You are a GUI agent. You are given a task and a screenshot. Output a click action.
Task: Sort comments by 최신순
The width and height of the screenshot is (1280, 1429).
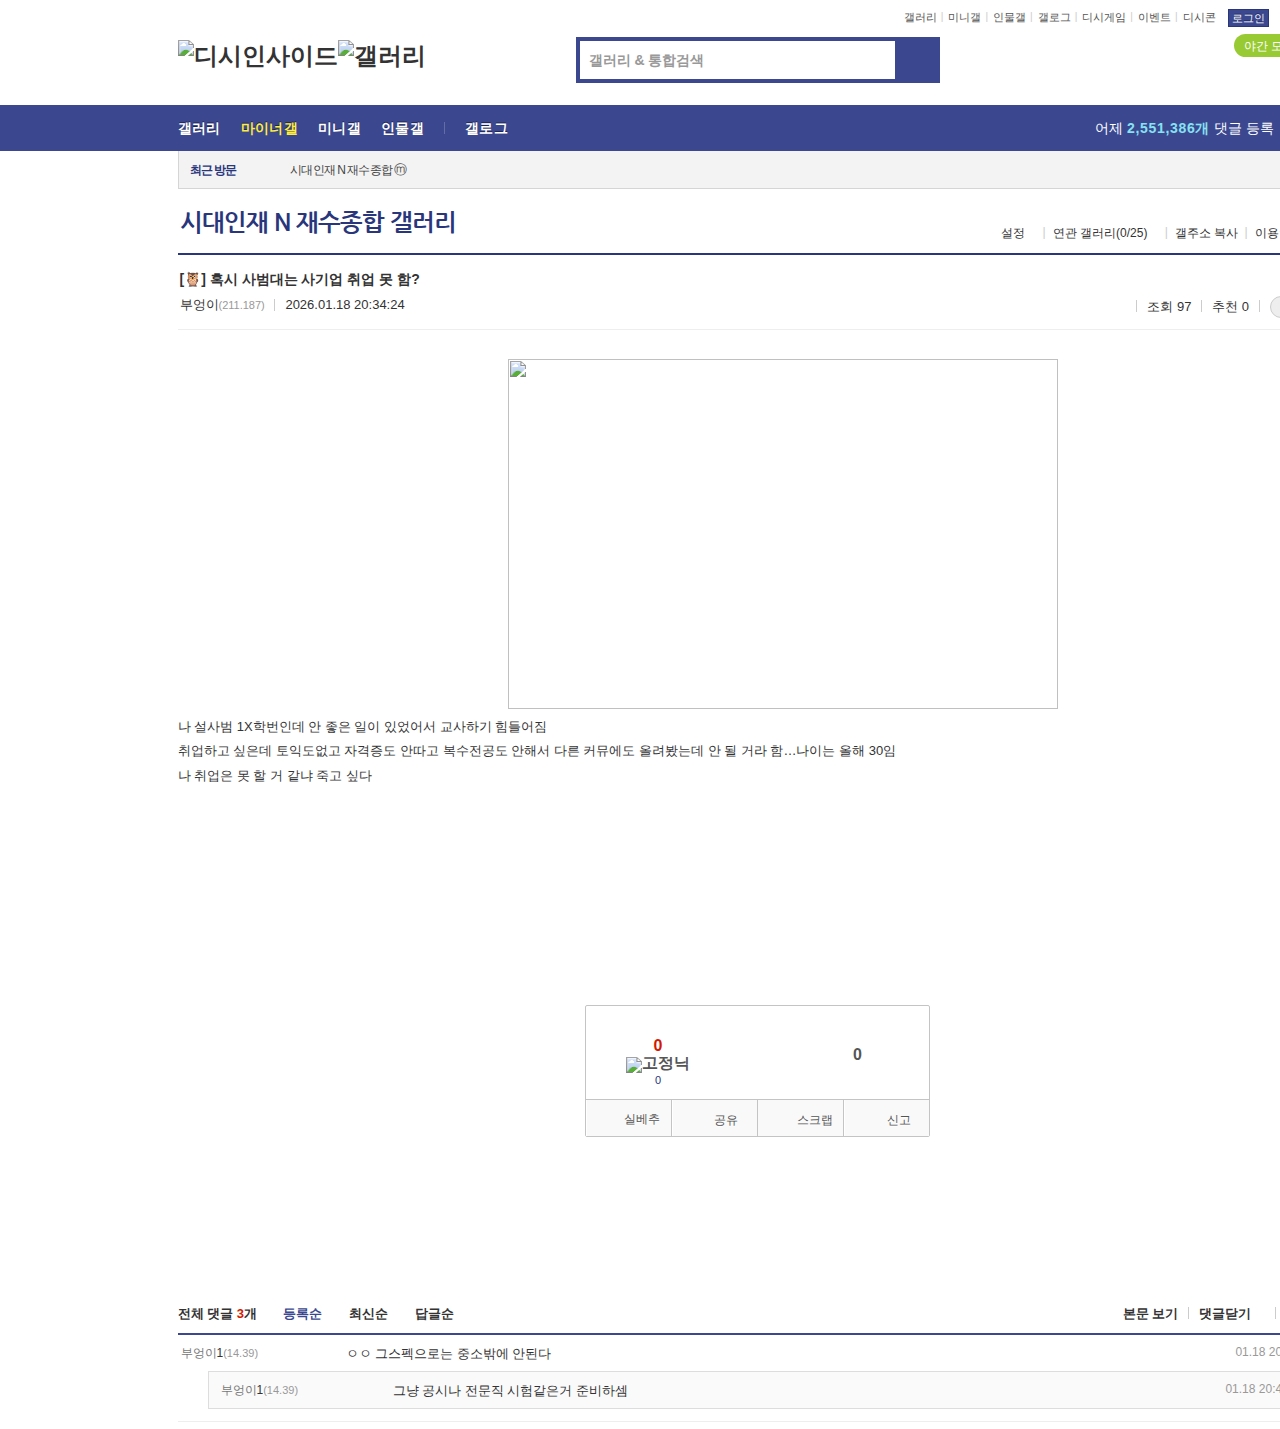[368, 1314]
